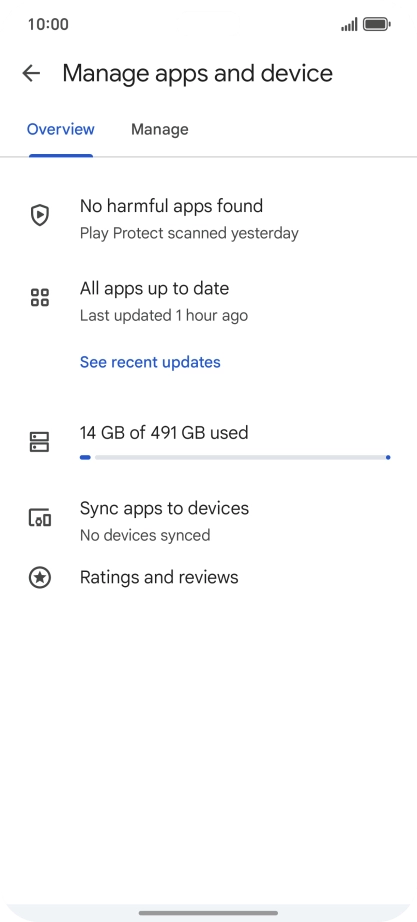This screenshot has width=417, height=922.
Task: Tap the bottom navigation gesture bar
Action: tap(208, 913)
